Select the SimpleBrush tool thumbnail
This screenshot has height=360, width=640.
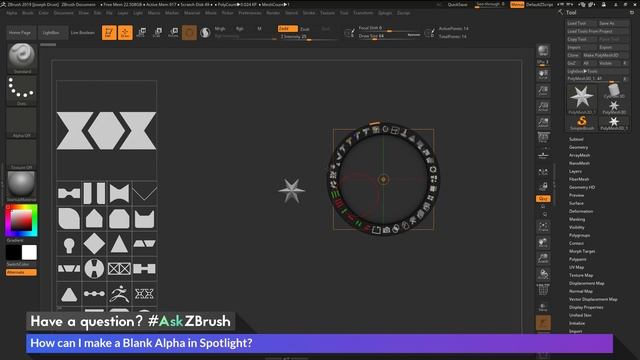(582, 122)
